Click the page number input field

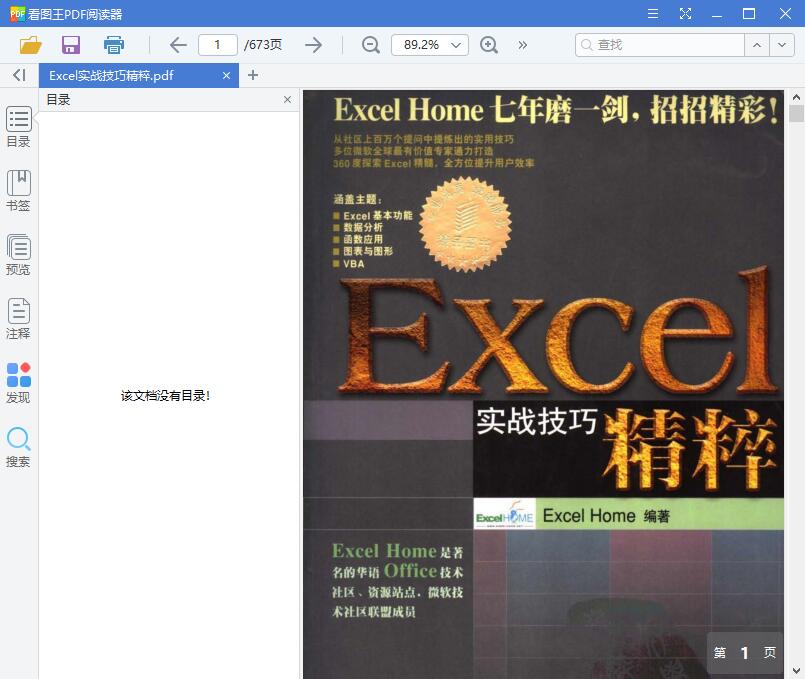[x=218, y=45]
